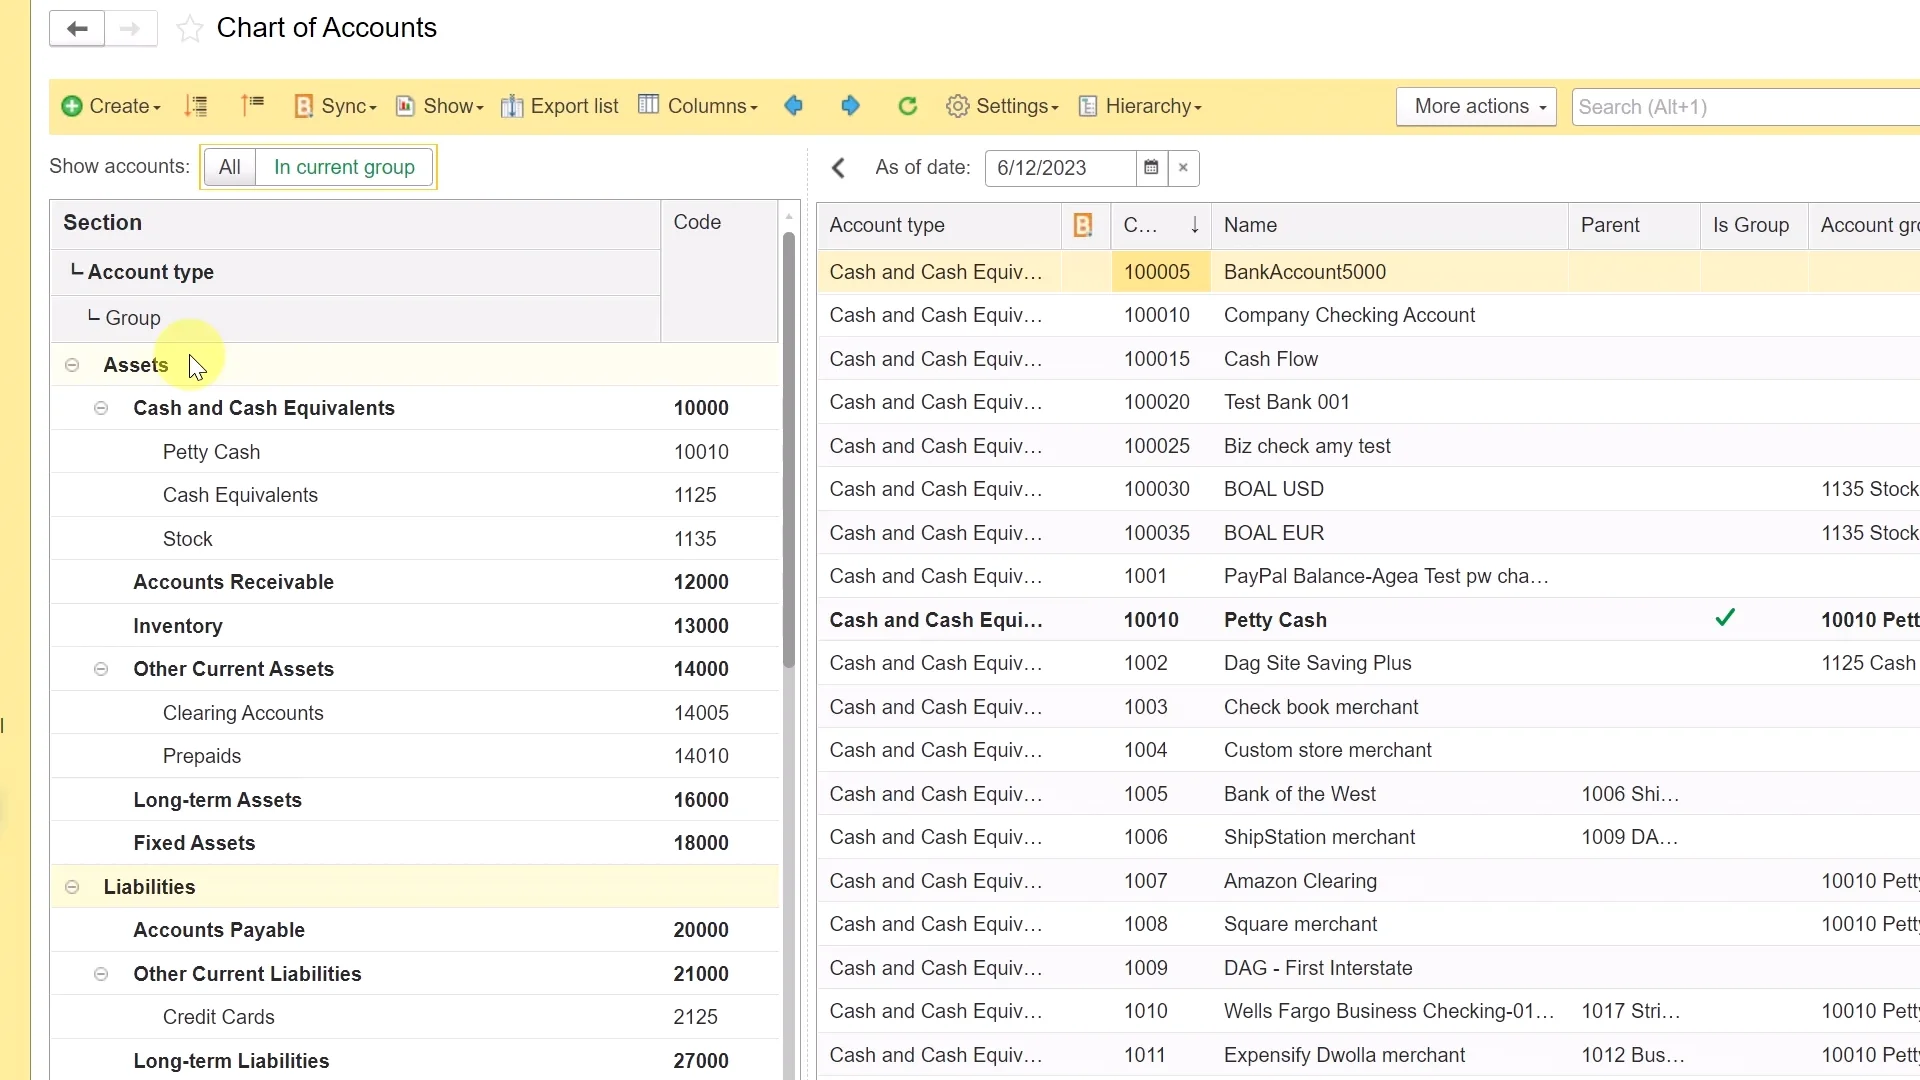Screen dimensions: 1920x1080
Task: Open the date picker calendar icon
Action: pyautogui.click(x=1151, y=168)
